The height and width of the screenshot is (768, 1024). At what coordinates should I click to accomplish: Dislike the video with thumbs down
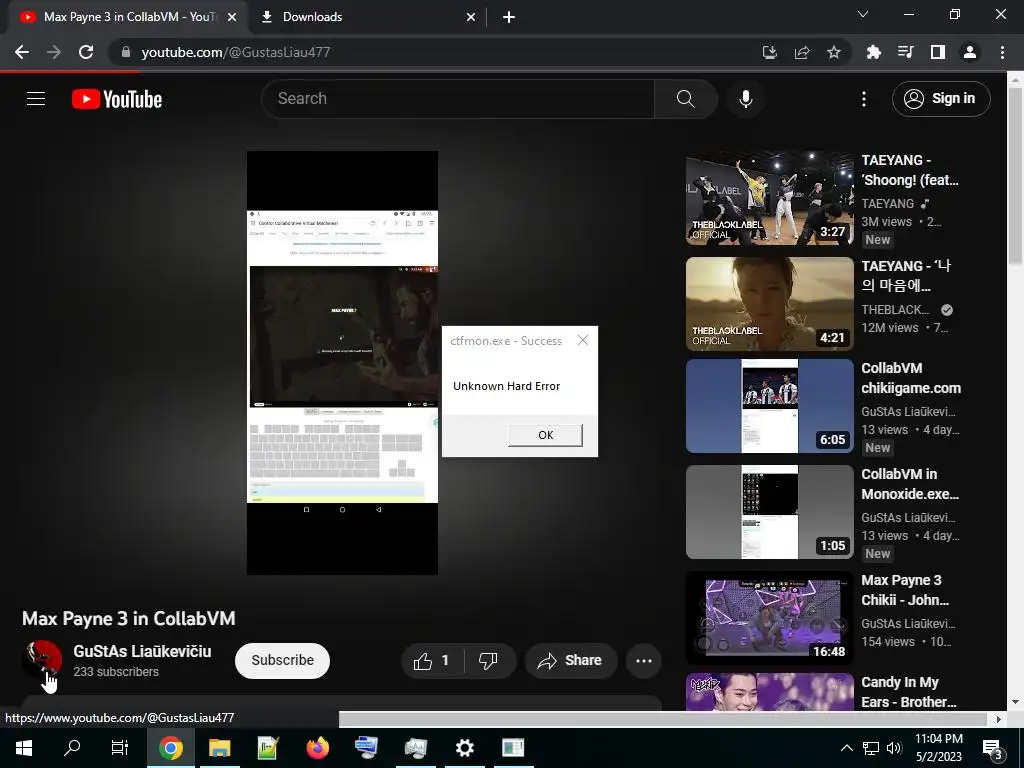coord(488,661)
